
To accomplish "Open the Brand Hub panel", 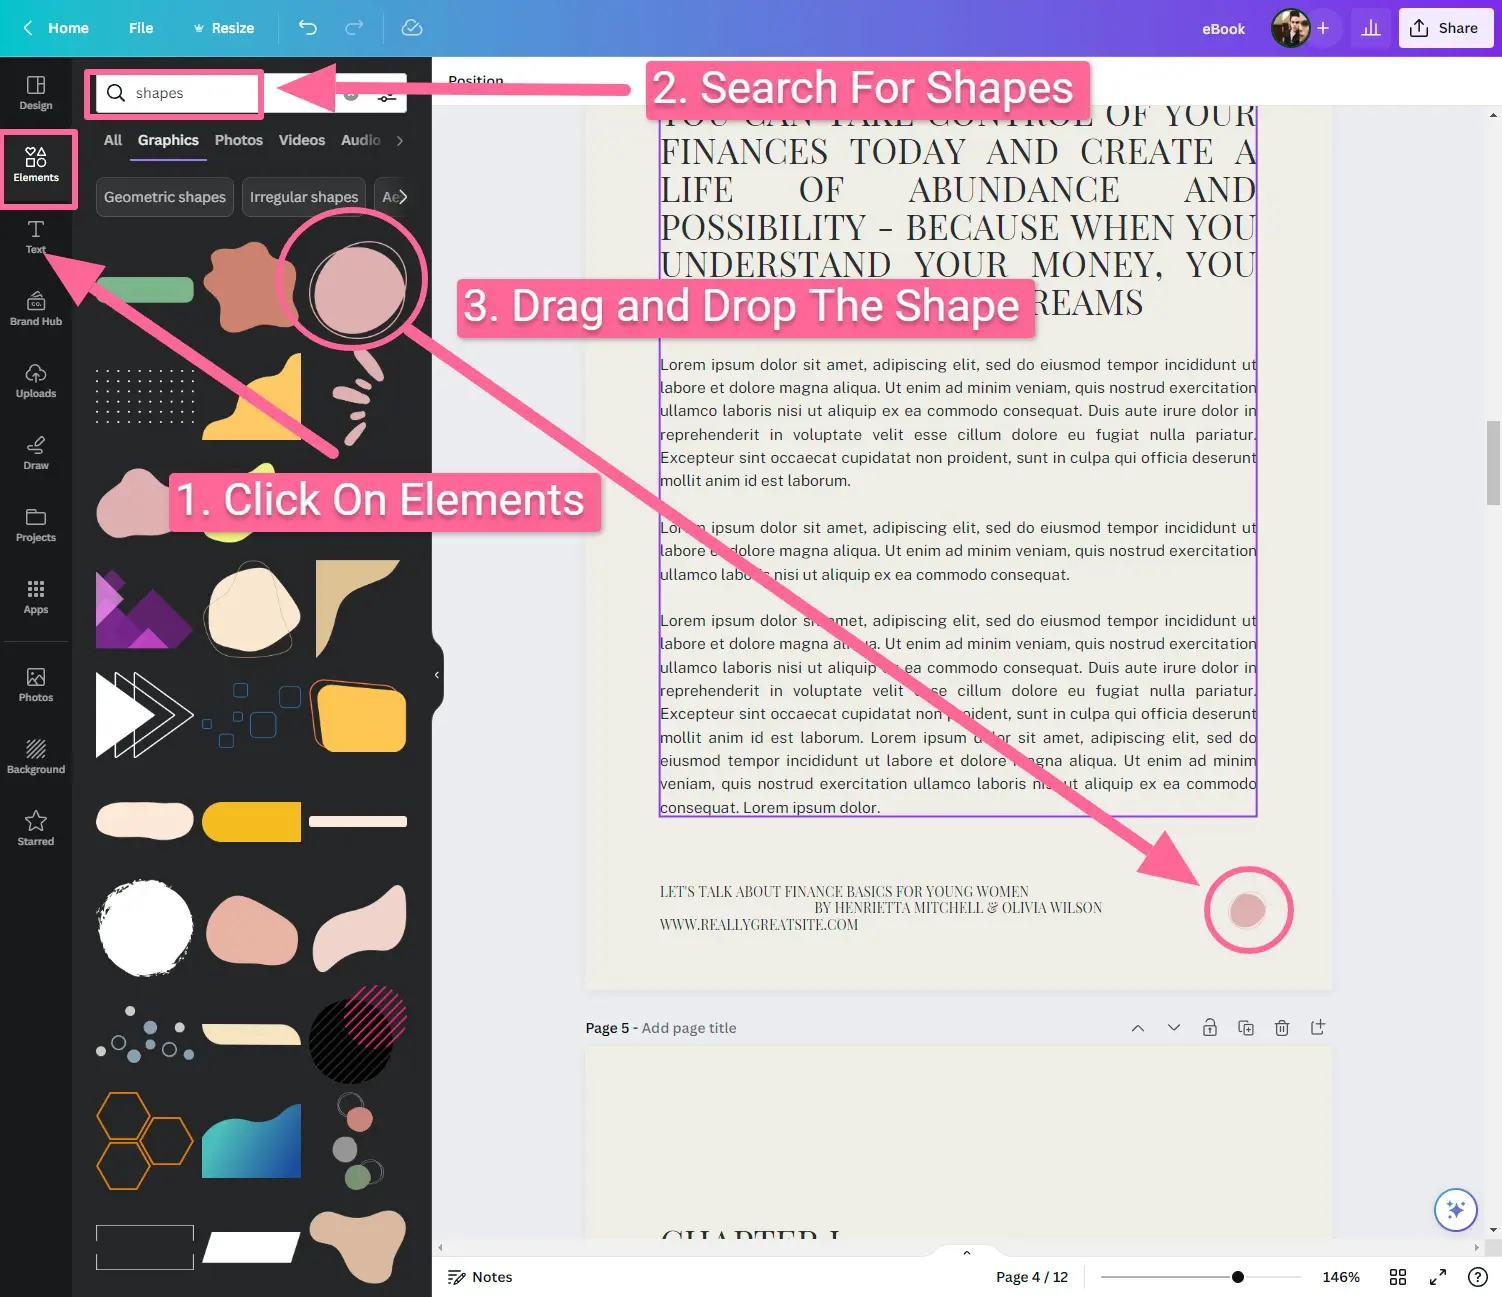I will point(36,309).
